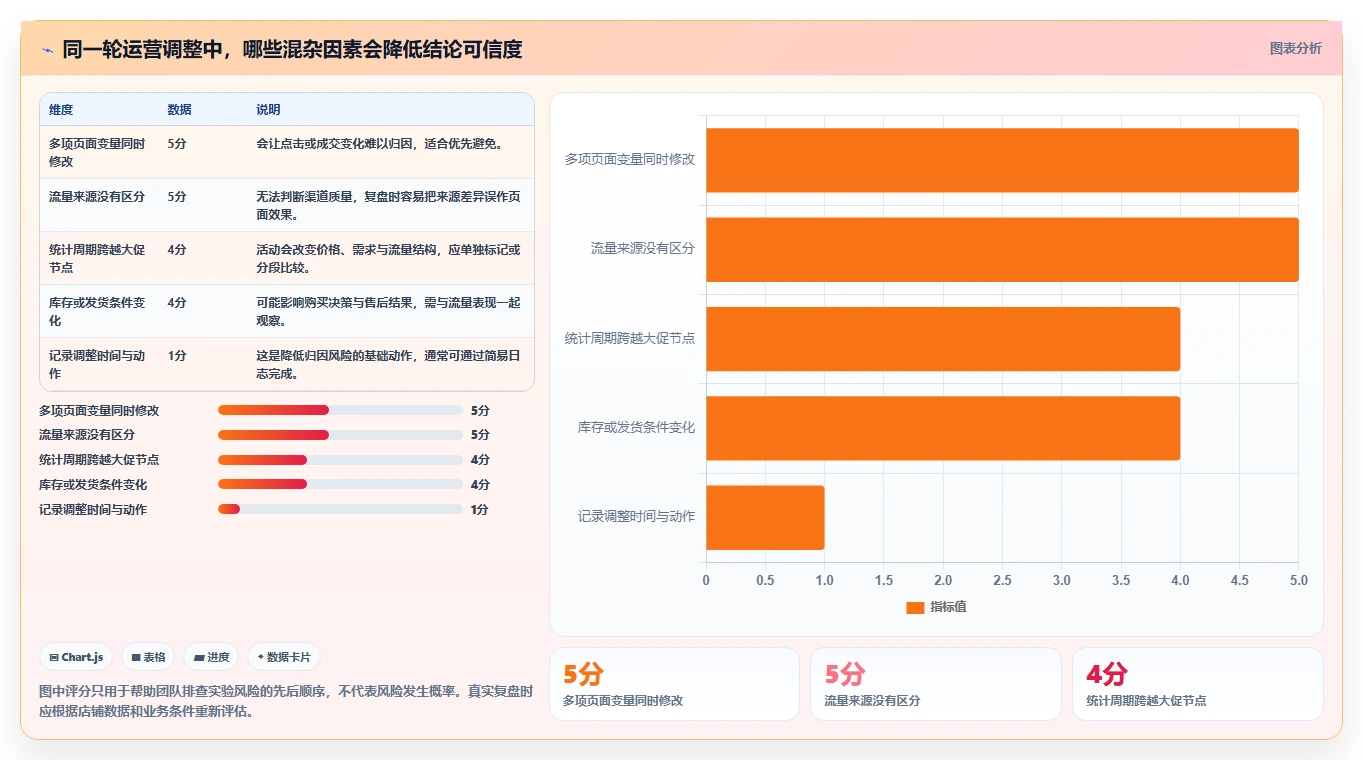Image resolution: width=1363 pixels, height=760 pixels.
Task: Click y-axis label 记录调整时间与动作 in chart
Action: click(x=636, y=517)
